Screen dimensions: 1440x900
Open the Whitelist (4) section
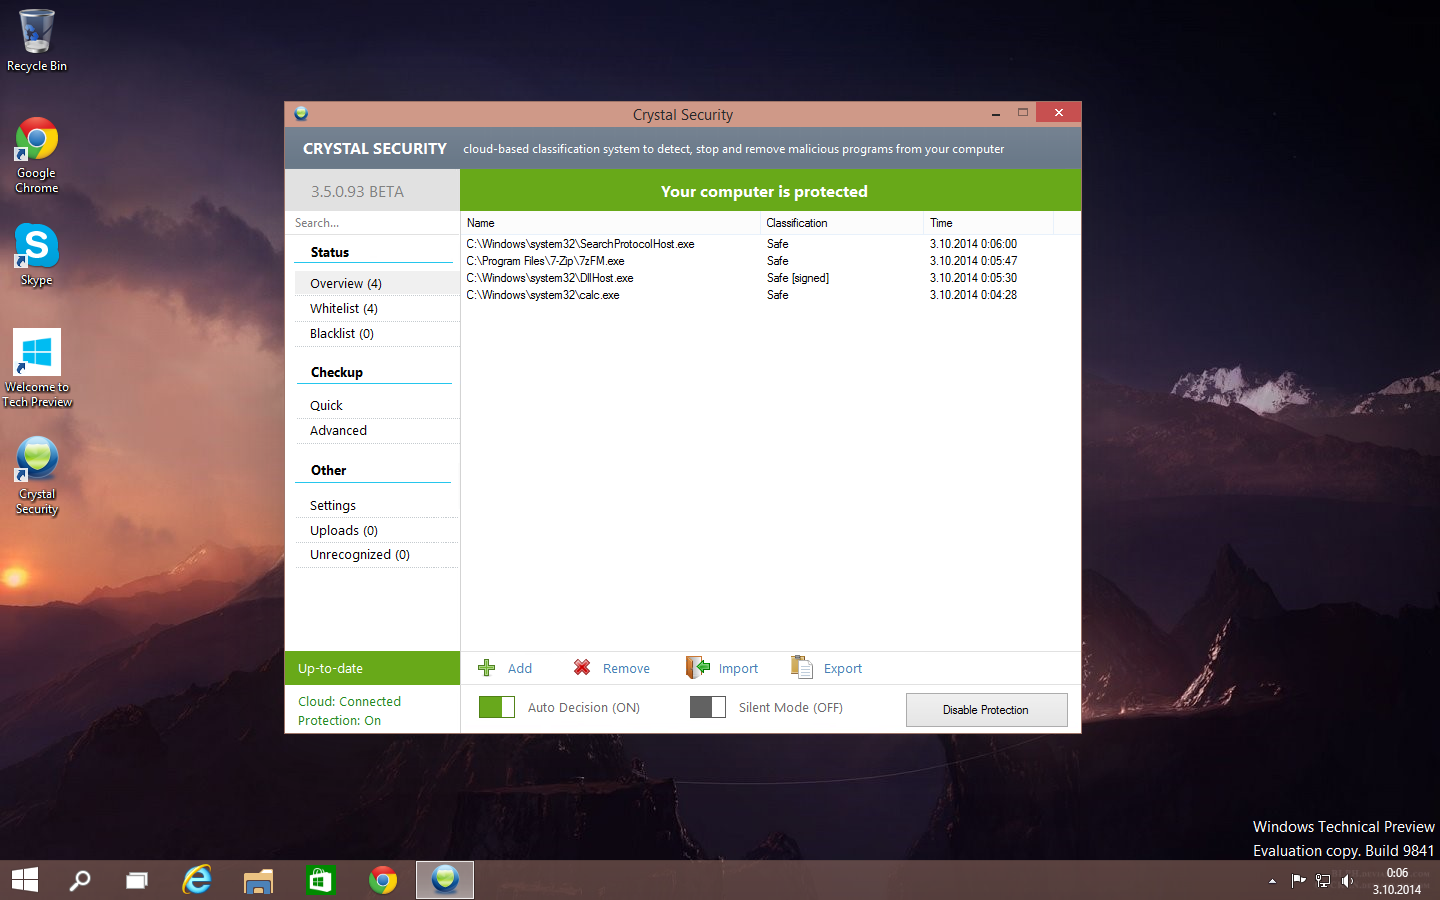tap(344, 309)
